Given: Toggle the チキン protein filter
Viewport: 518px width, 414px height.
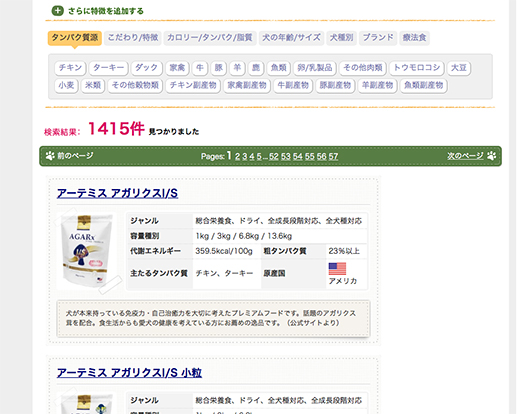Looking at the screenshot, I should pos(70,68).
